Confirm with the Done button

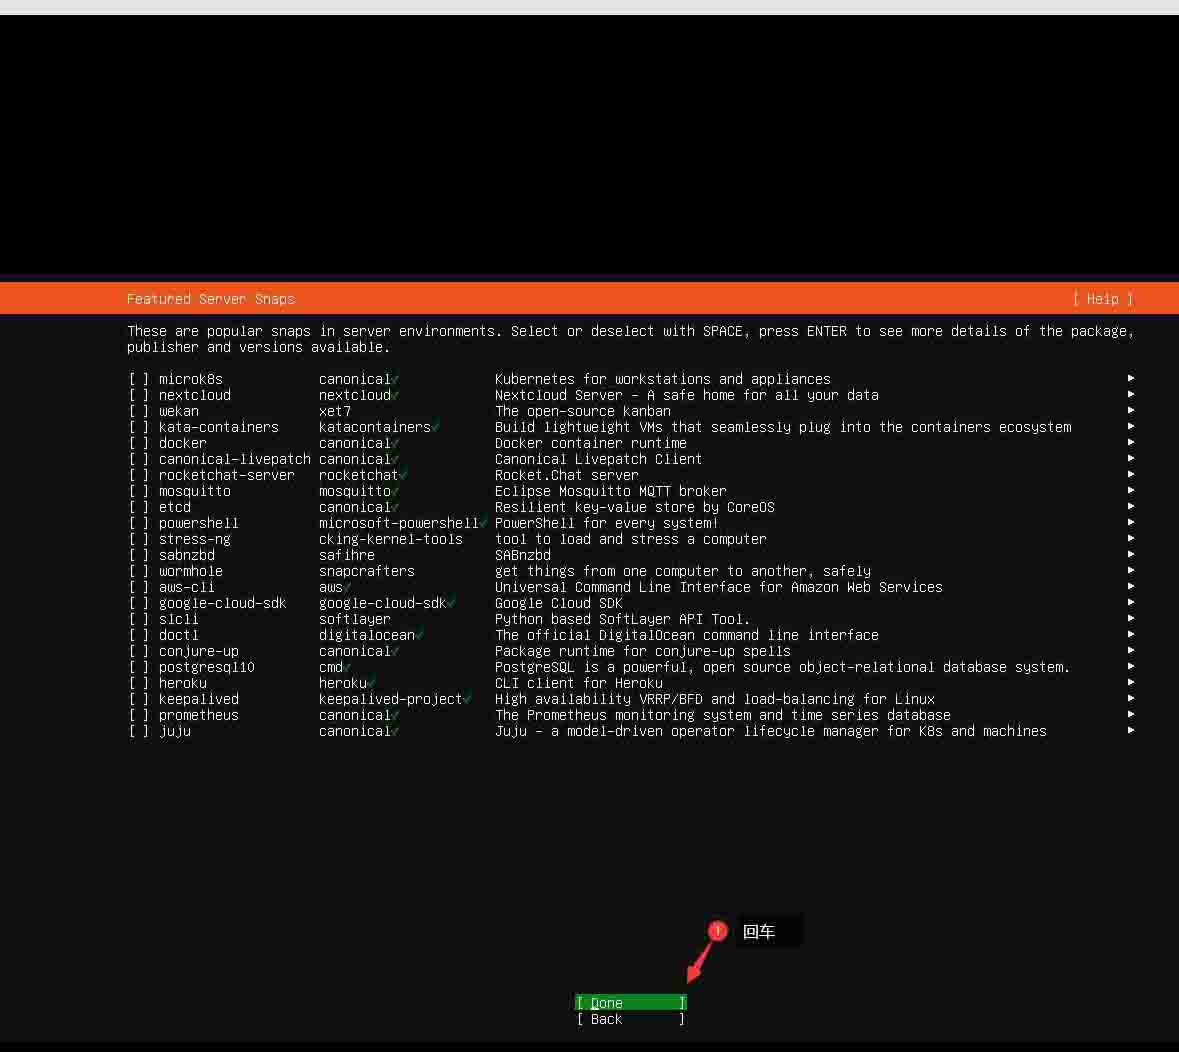pos(631,1002)
